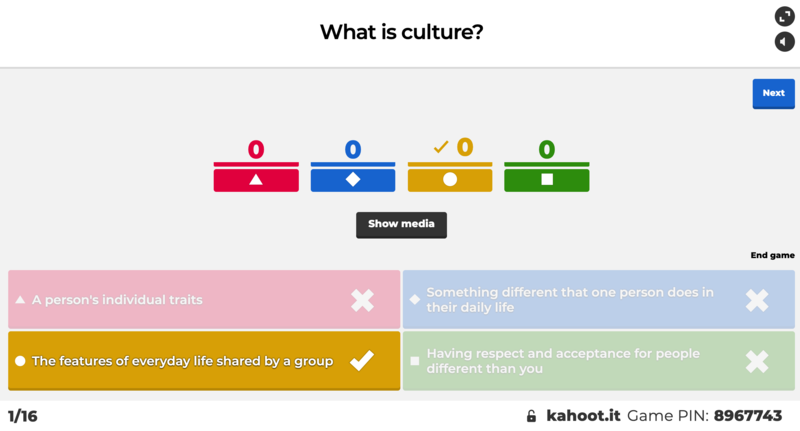Click the lock icon beside kahoot.it
800x431 pixels.
click(532, 416)
